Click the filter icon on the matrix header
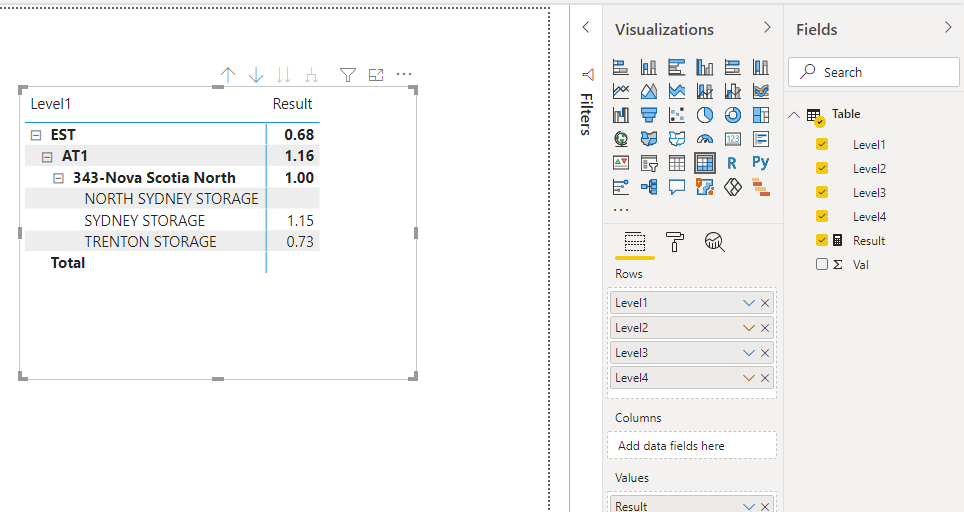 348,75
